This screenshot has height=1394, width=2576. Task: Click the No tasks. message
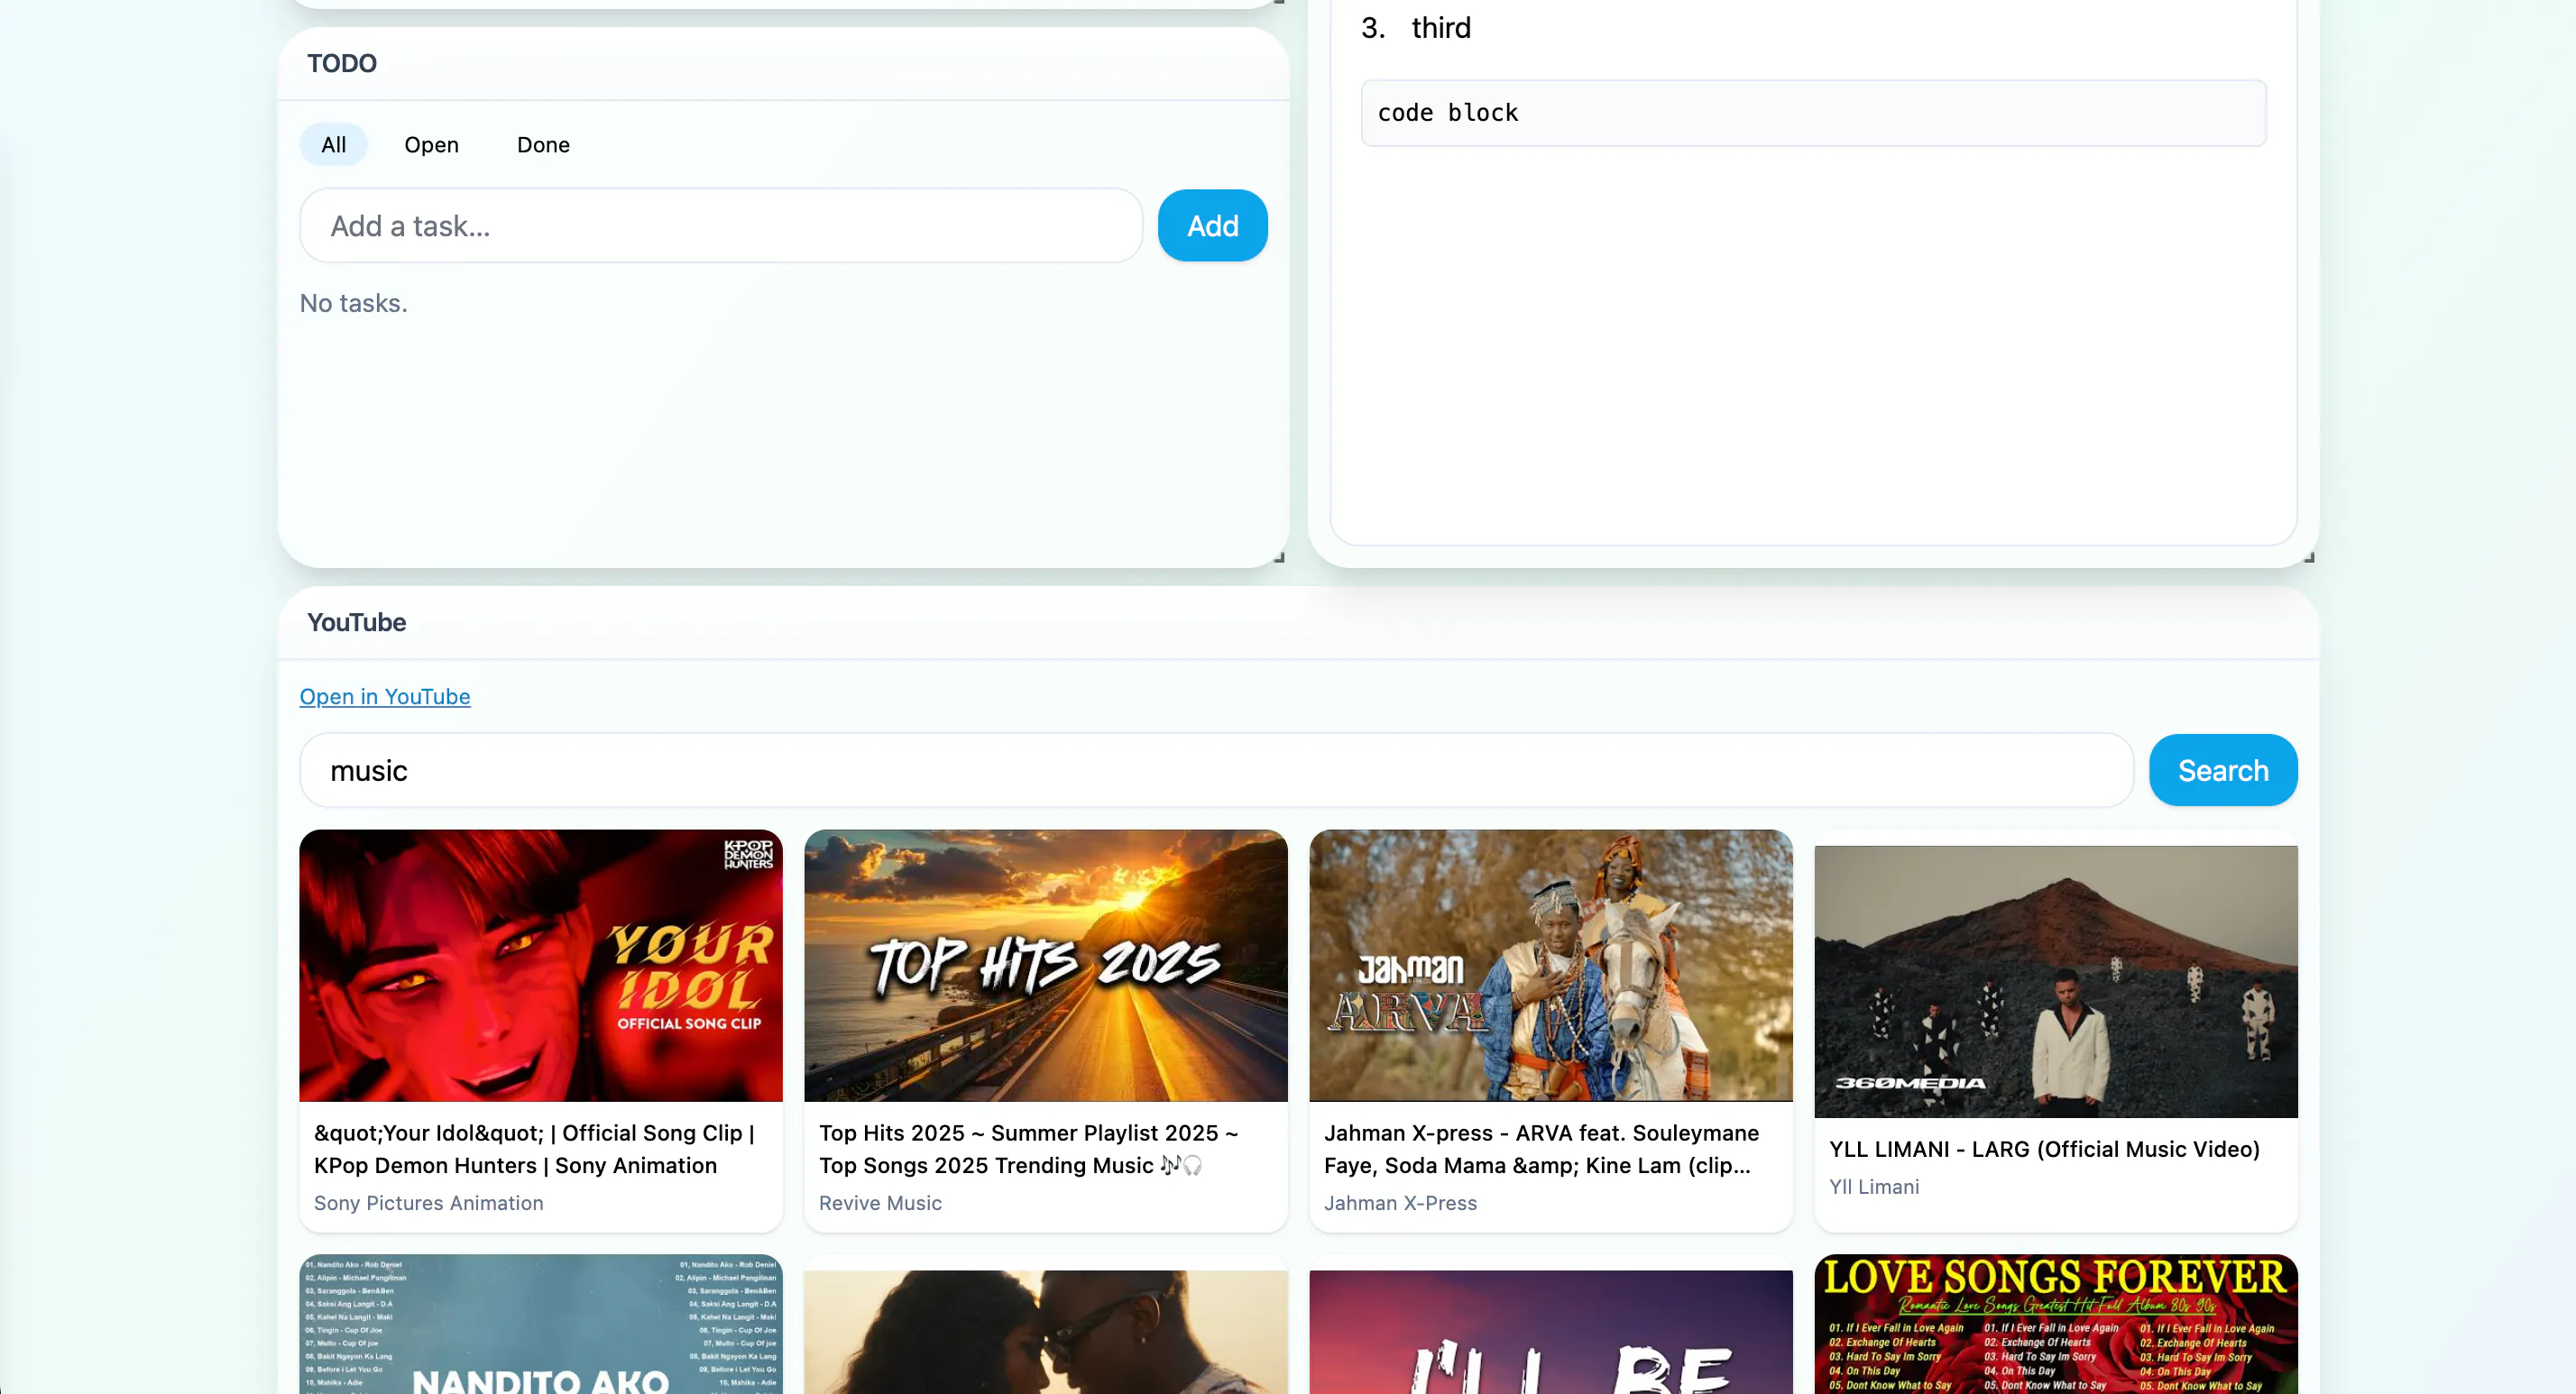[x=353, y=303]
